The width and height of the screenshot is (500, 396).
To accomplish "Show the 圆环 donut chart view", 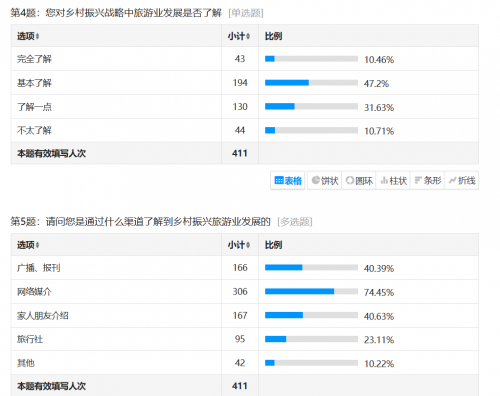I will click(x=359, y=180).
